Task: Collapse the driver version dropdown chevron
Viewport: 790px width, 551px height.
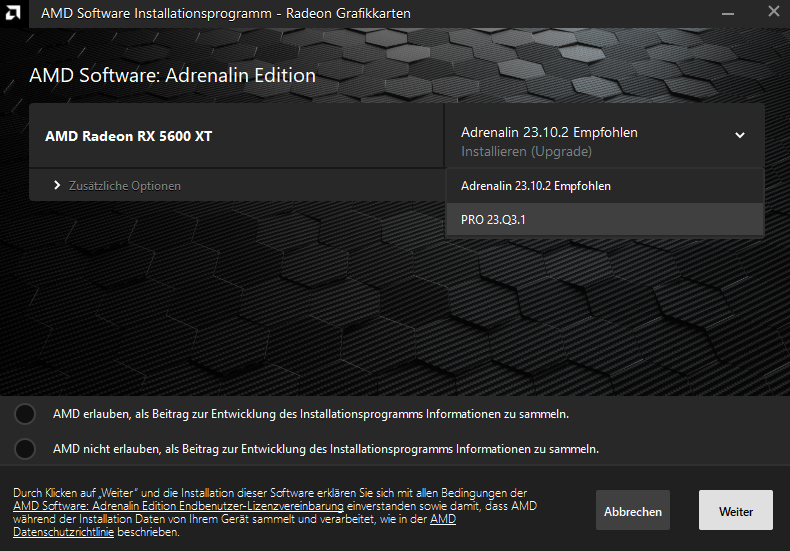Action: click(x=740, y=135)
